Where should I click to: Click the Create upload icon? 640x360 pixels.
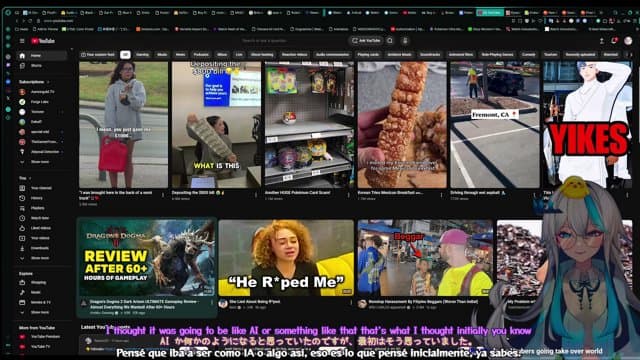pyautogui.click(x=602, y=41)
